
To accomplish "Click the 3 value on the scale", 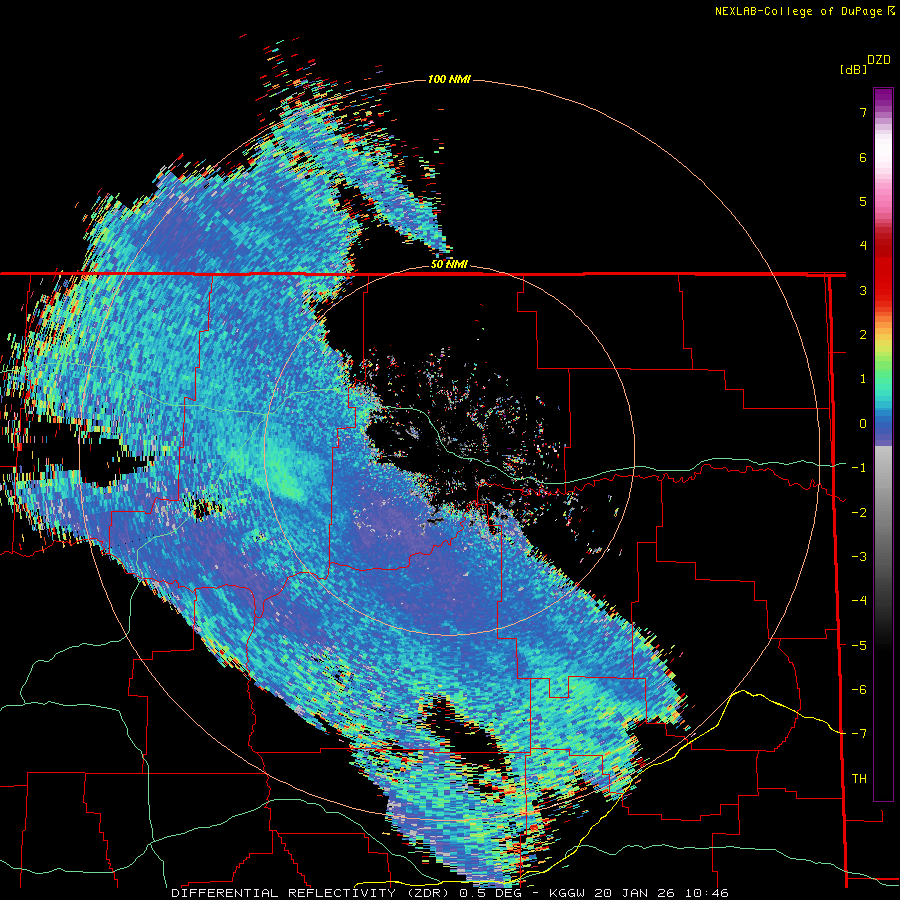I will click(863, 290).
